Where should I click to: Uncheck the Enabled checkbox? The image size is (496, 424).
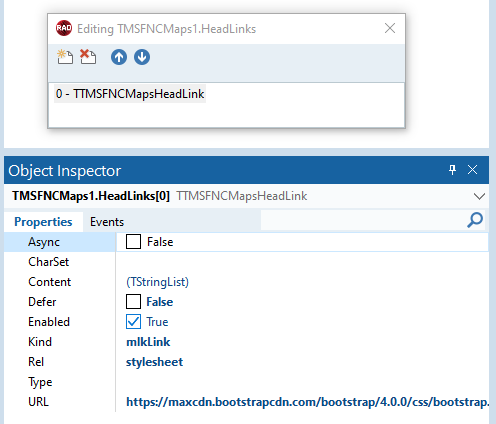(x=133, y=322)
